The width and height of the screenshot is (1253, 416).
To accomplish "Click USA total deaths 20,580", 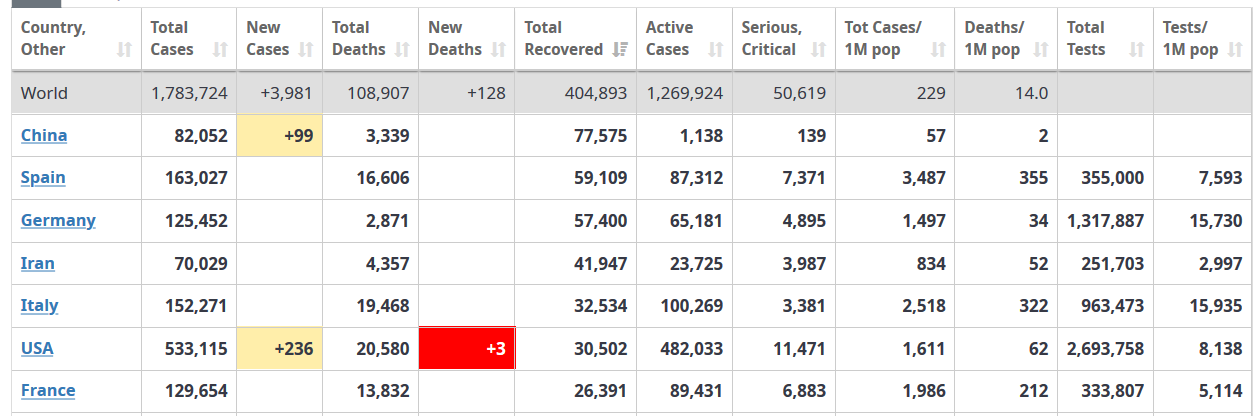I will (383, 348).
